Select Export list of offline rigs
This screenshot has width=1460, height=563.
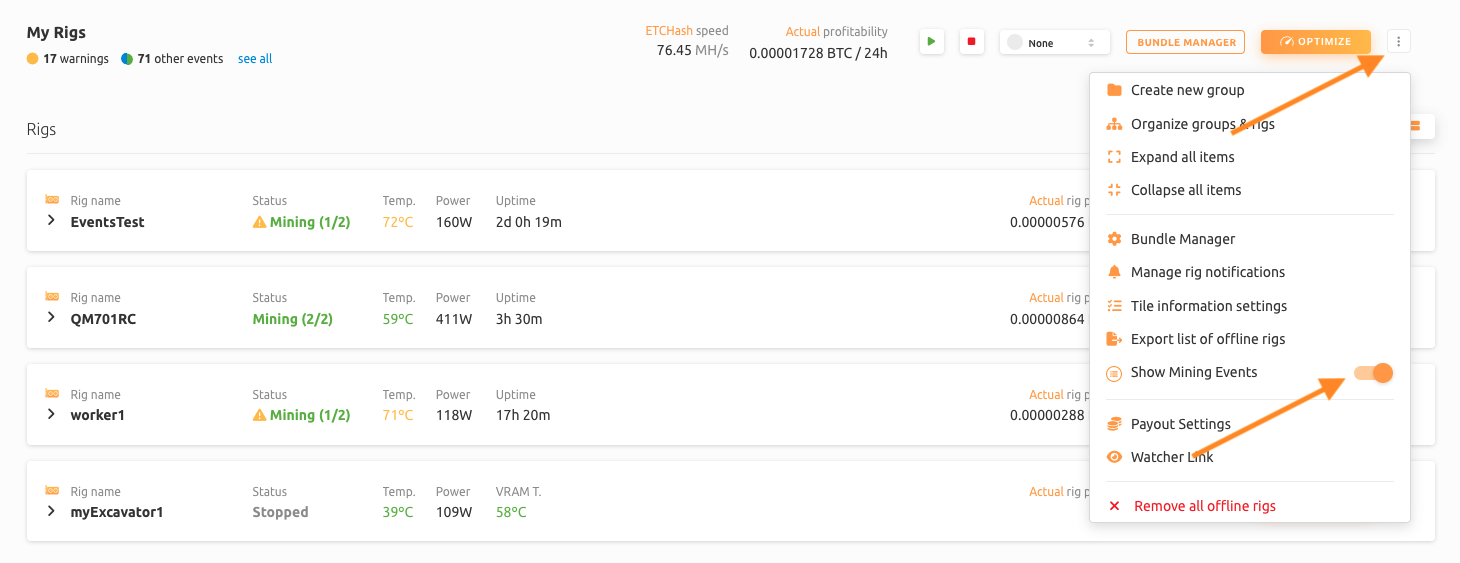point(1207,339)
